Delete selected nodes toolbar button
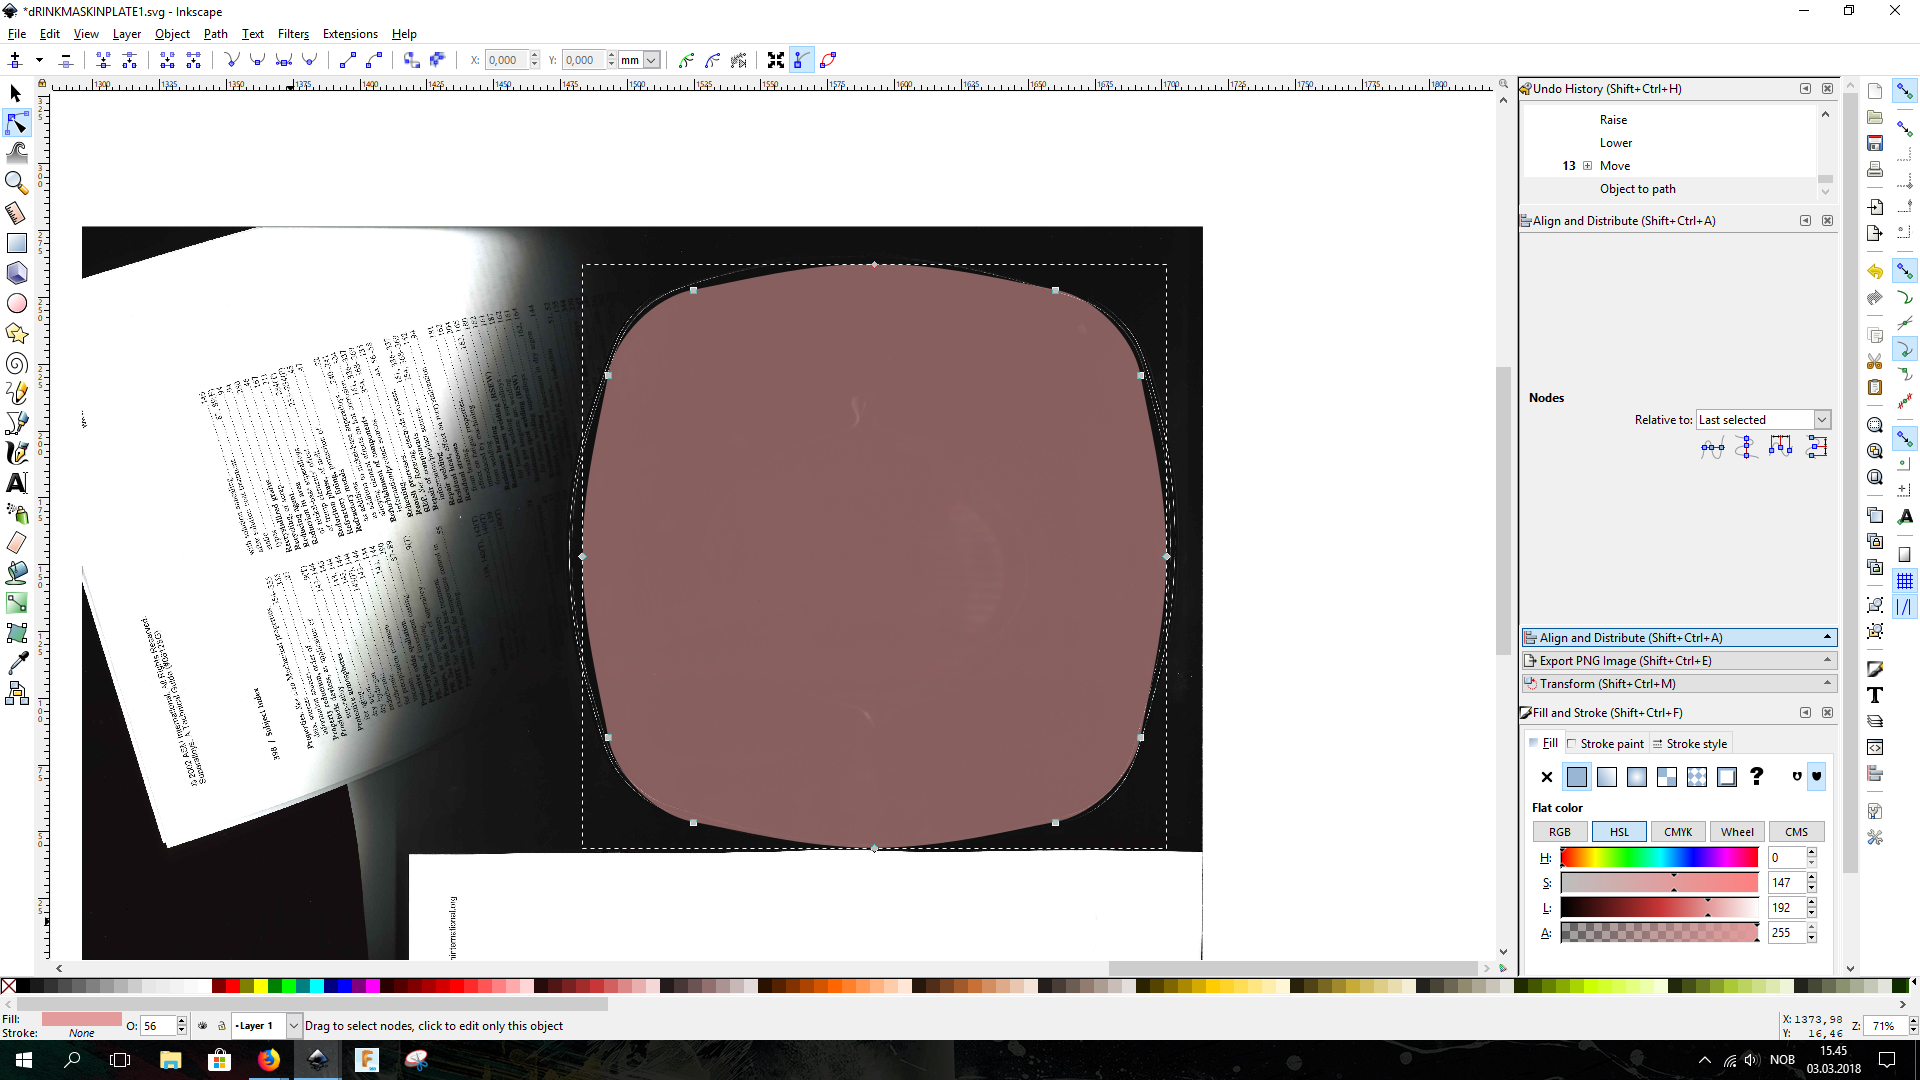Image resolution: width=1920 pixels, height=1080 pixels. coord(66,60)
